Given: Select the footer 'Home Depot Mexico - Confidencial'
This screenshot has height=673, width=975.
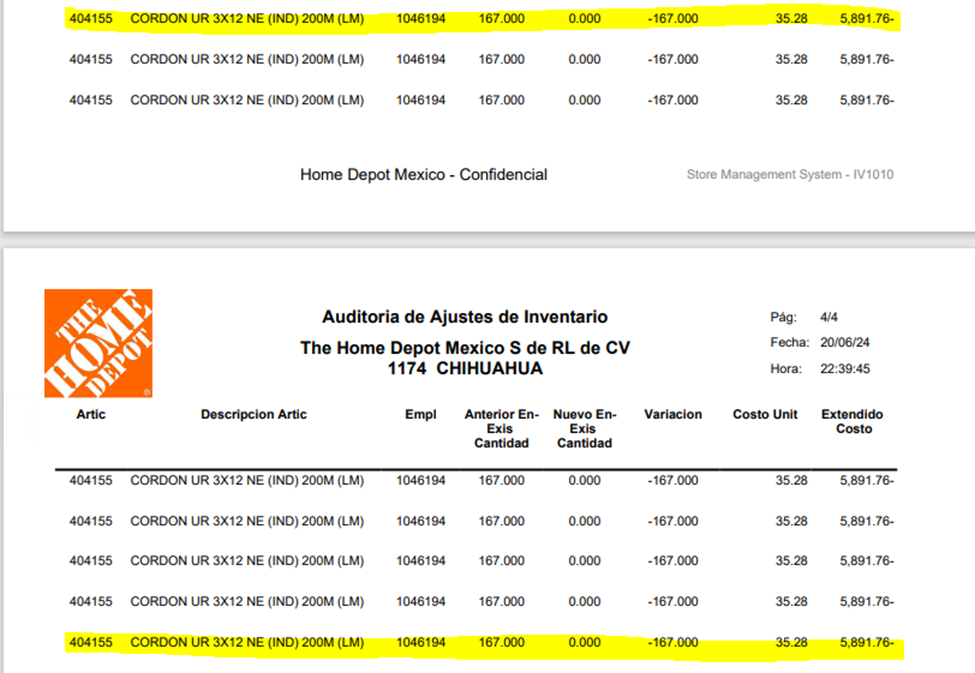Looking at the screenshot, I should (x=423, y=175).
